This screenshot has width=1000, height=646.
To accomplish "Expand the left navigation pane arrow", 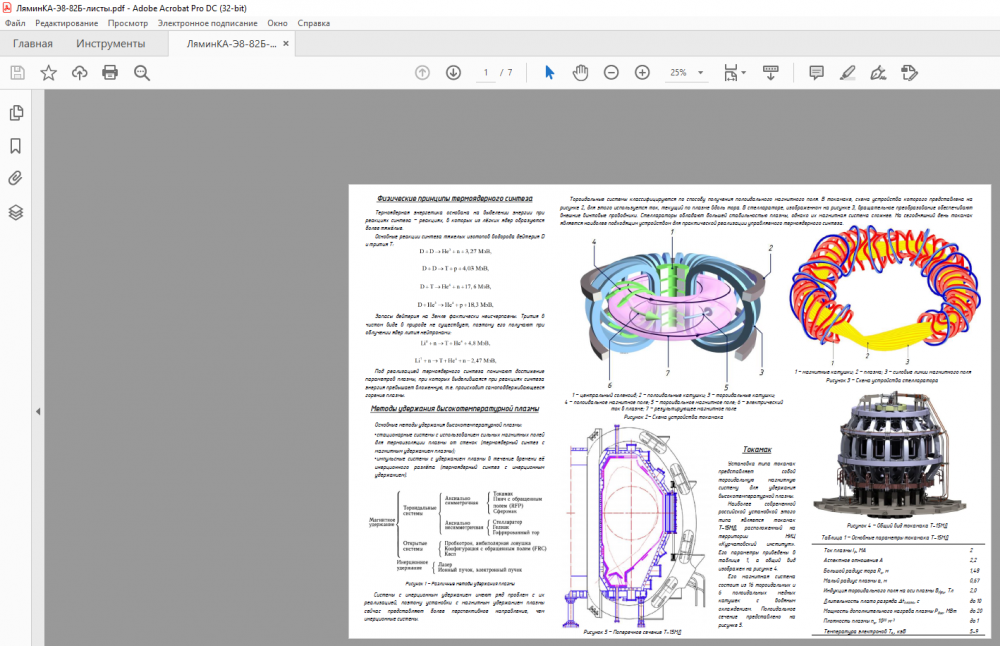I will pos(37,411).
